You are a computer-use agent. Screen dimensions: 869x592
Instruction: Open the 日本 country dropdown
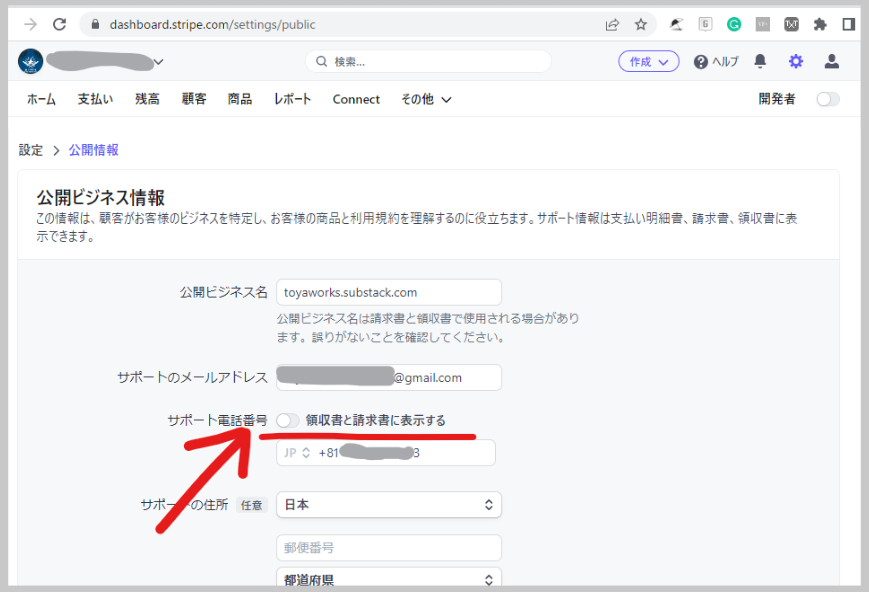click(x=389, y=504)
